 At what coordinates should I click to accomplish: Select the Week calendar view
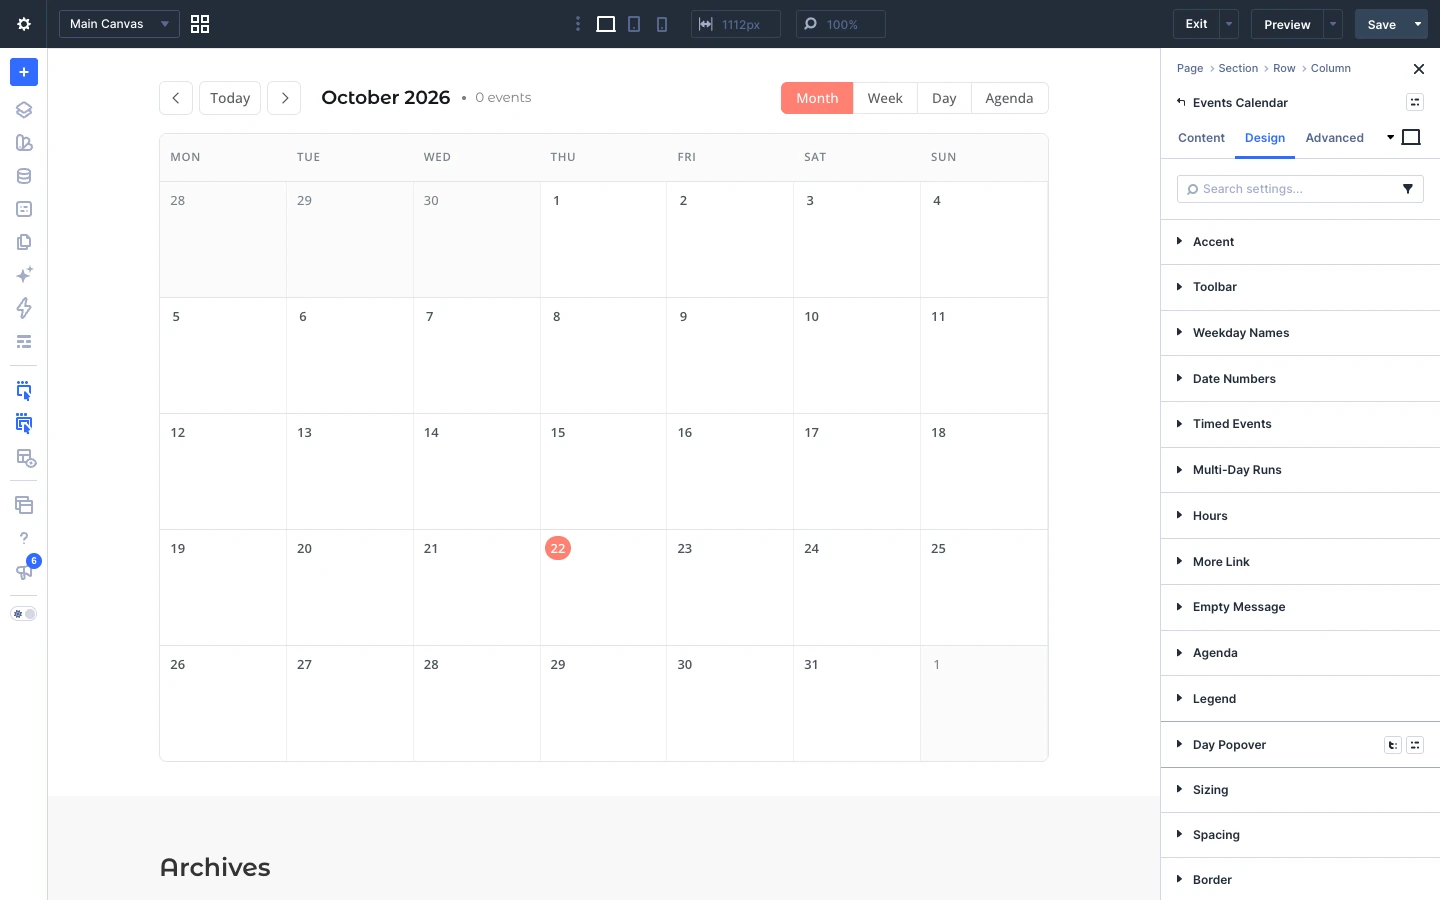(885, 98)
